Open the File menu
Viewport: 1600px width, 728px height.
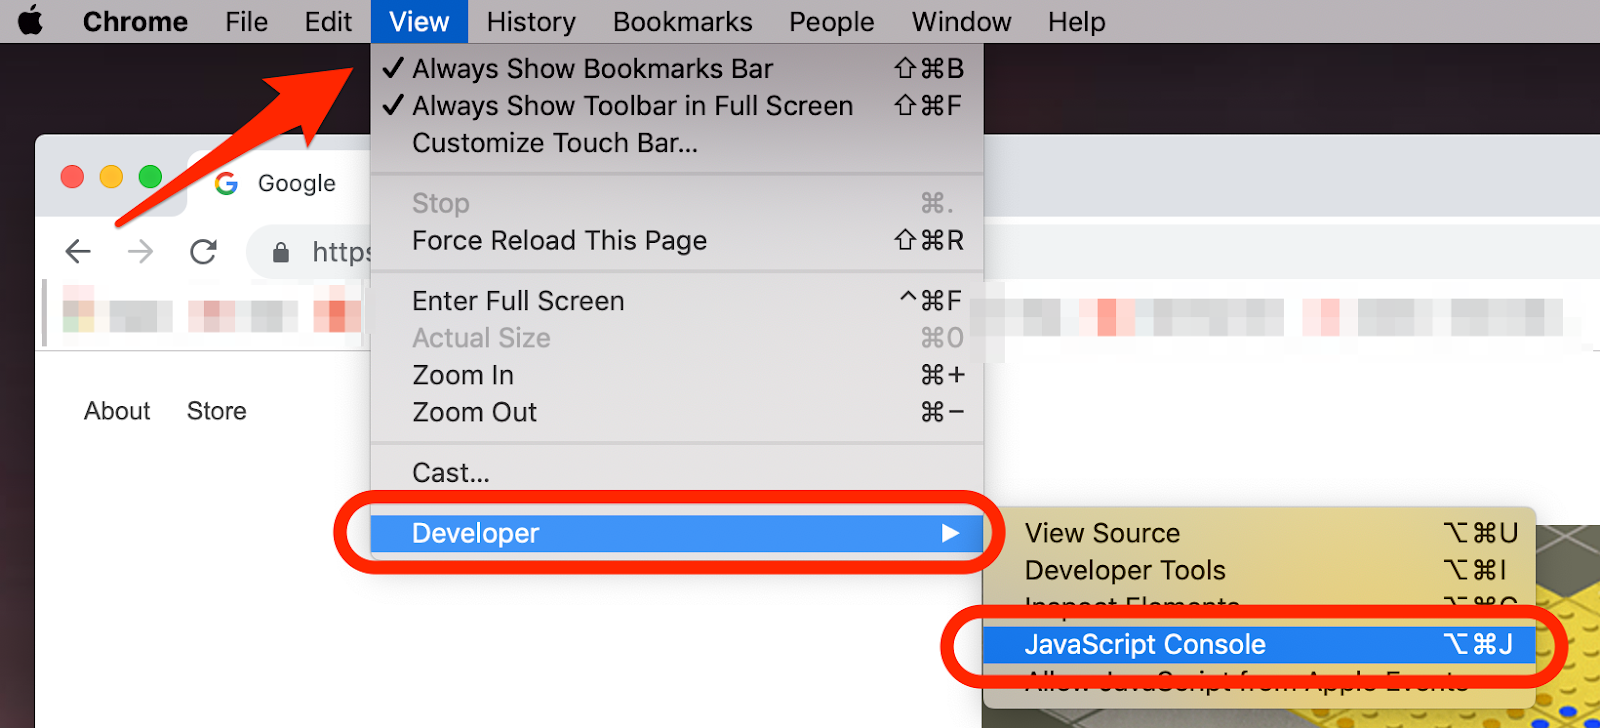(247, 21)
